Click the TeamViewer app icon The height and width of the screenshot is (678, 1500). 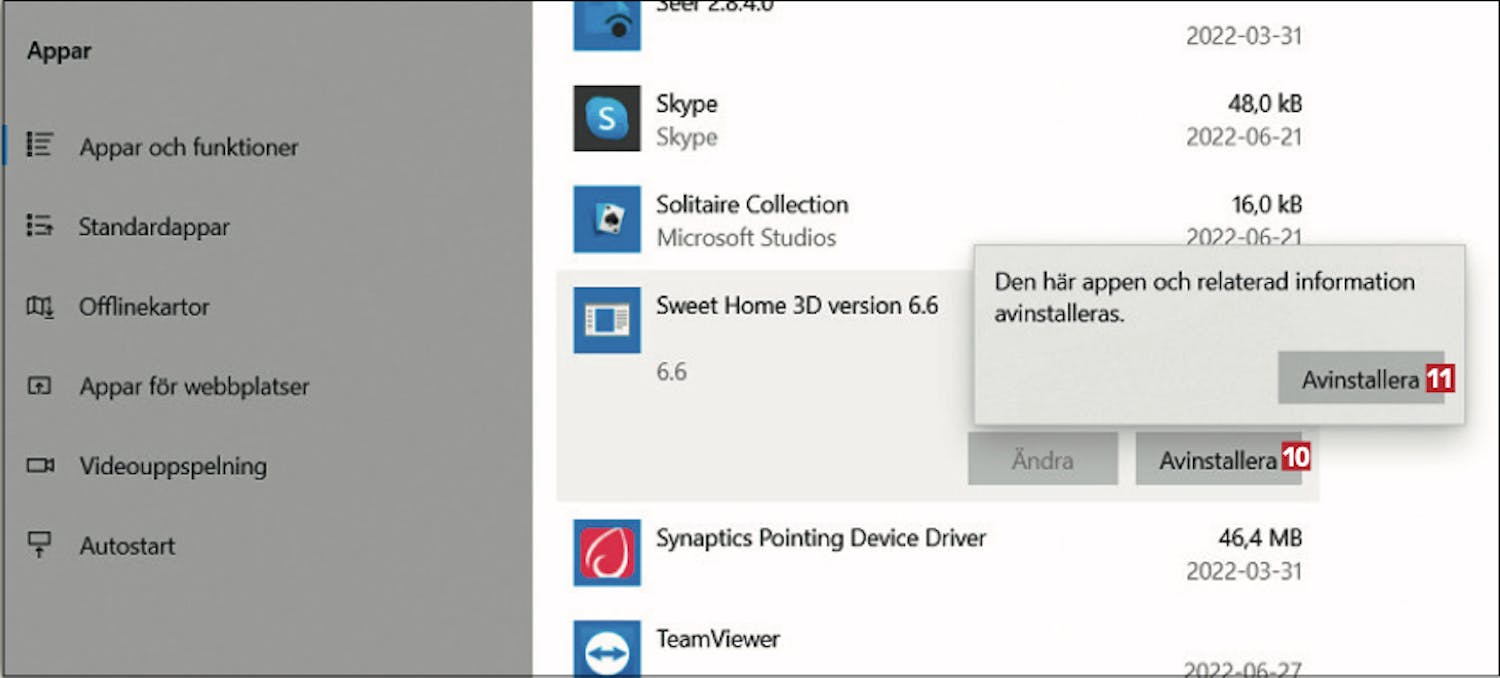(x=607, y=649)
